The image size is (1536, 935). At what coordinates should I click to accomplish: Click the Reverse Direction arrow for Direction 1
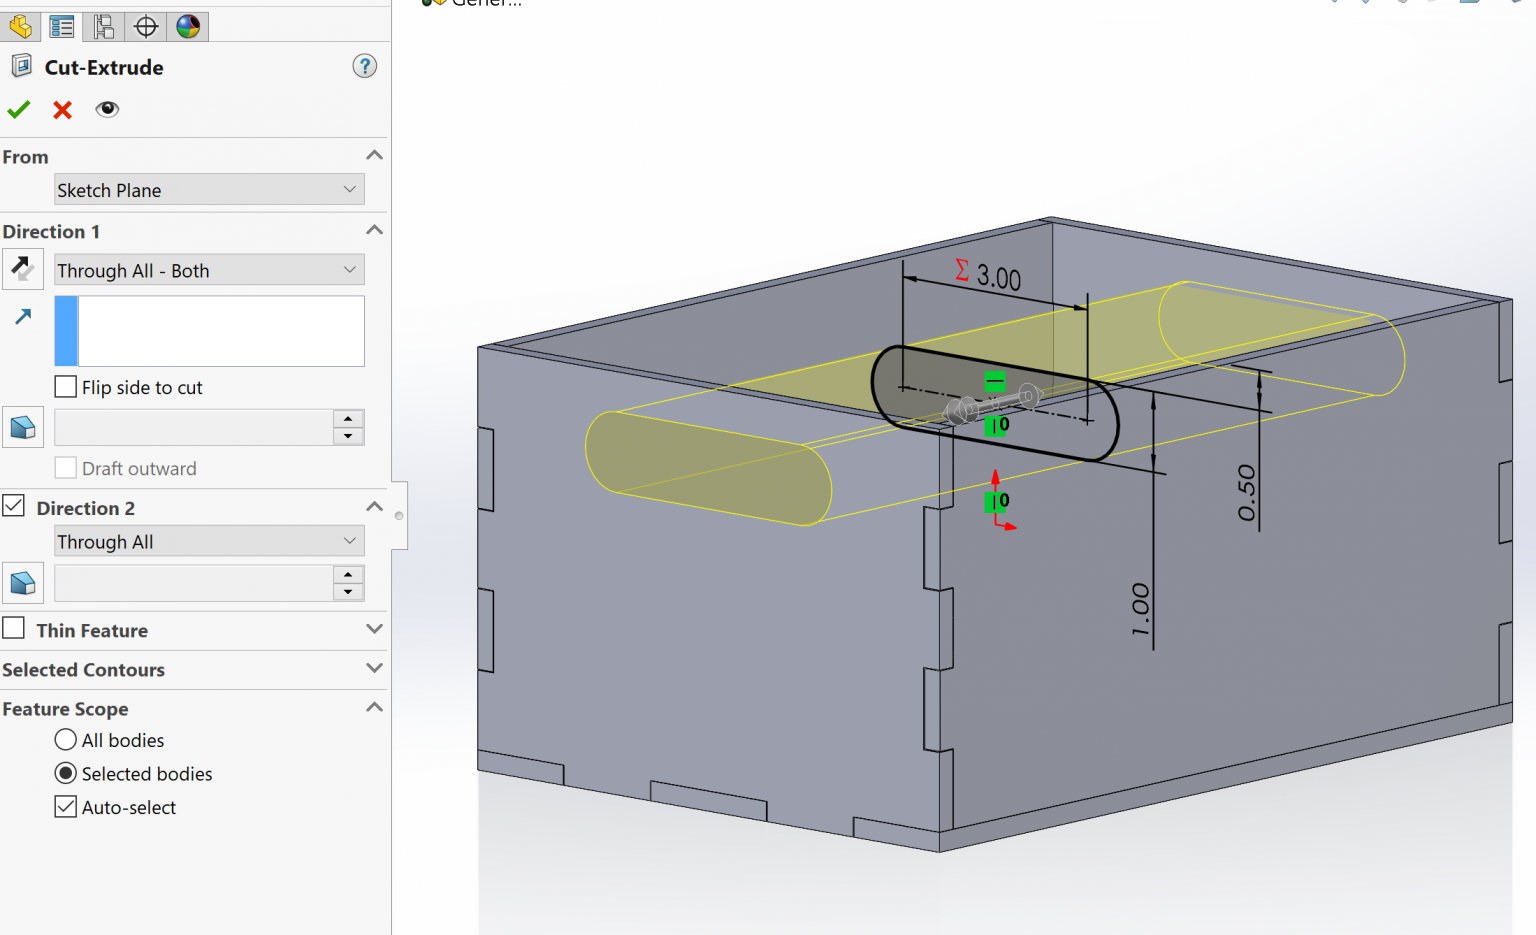pyautogui.click(x=22, y=268)
